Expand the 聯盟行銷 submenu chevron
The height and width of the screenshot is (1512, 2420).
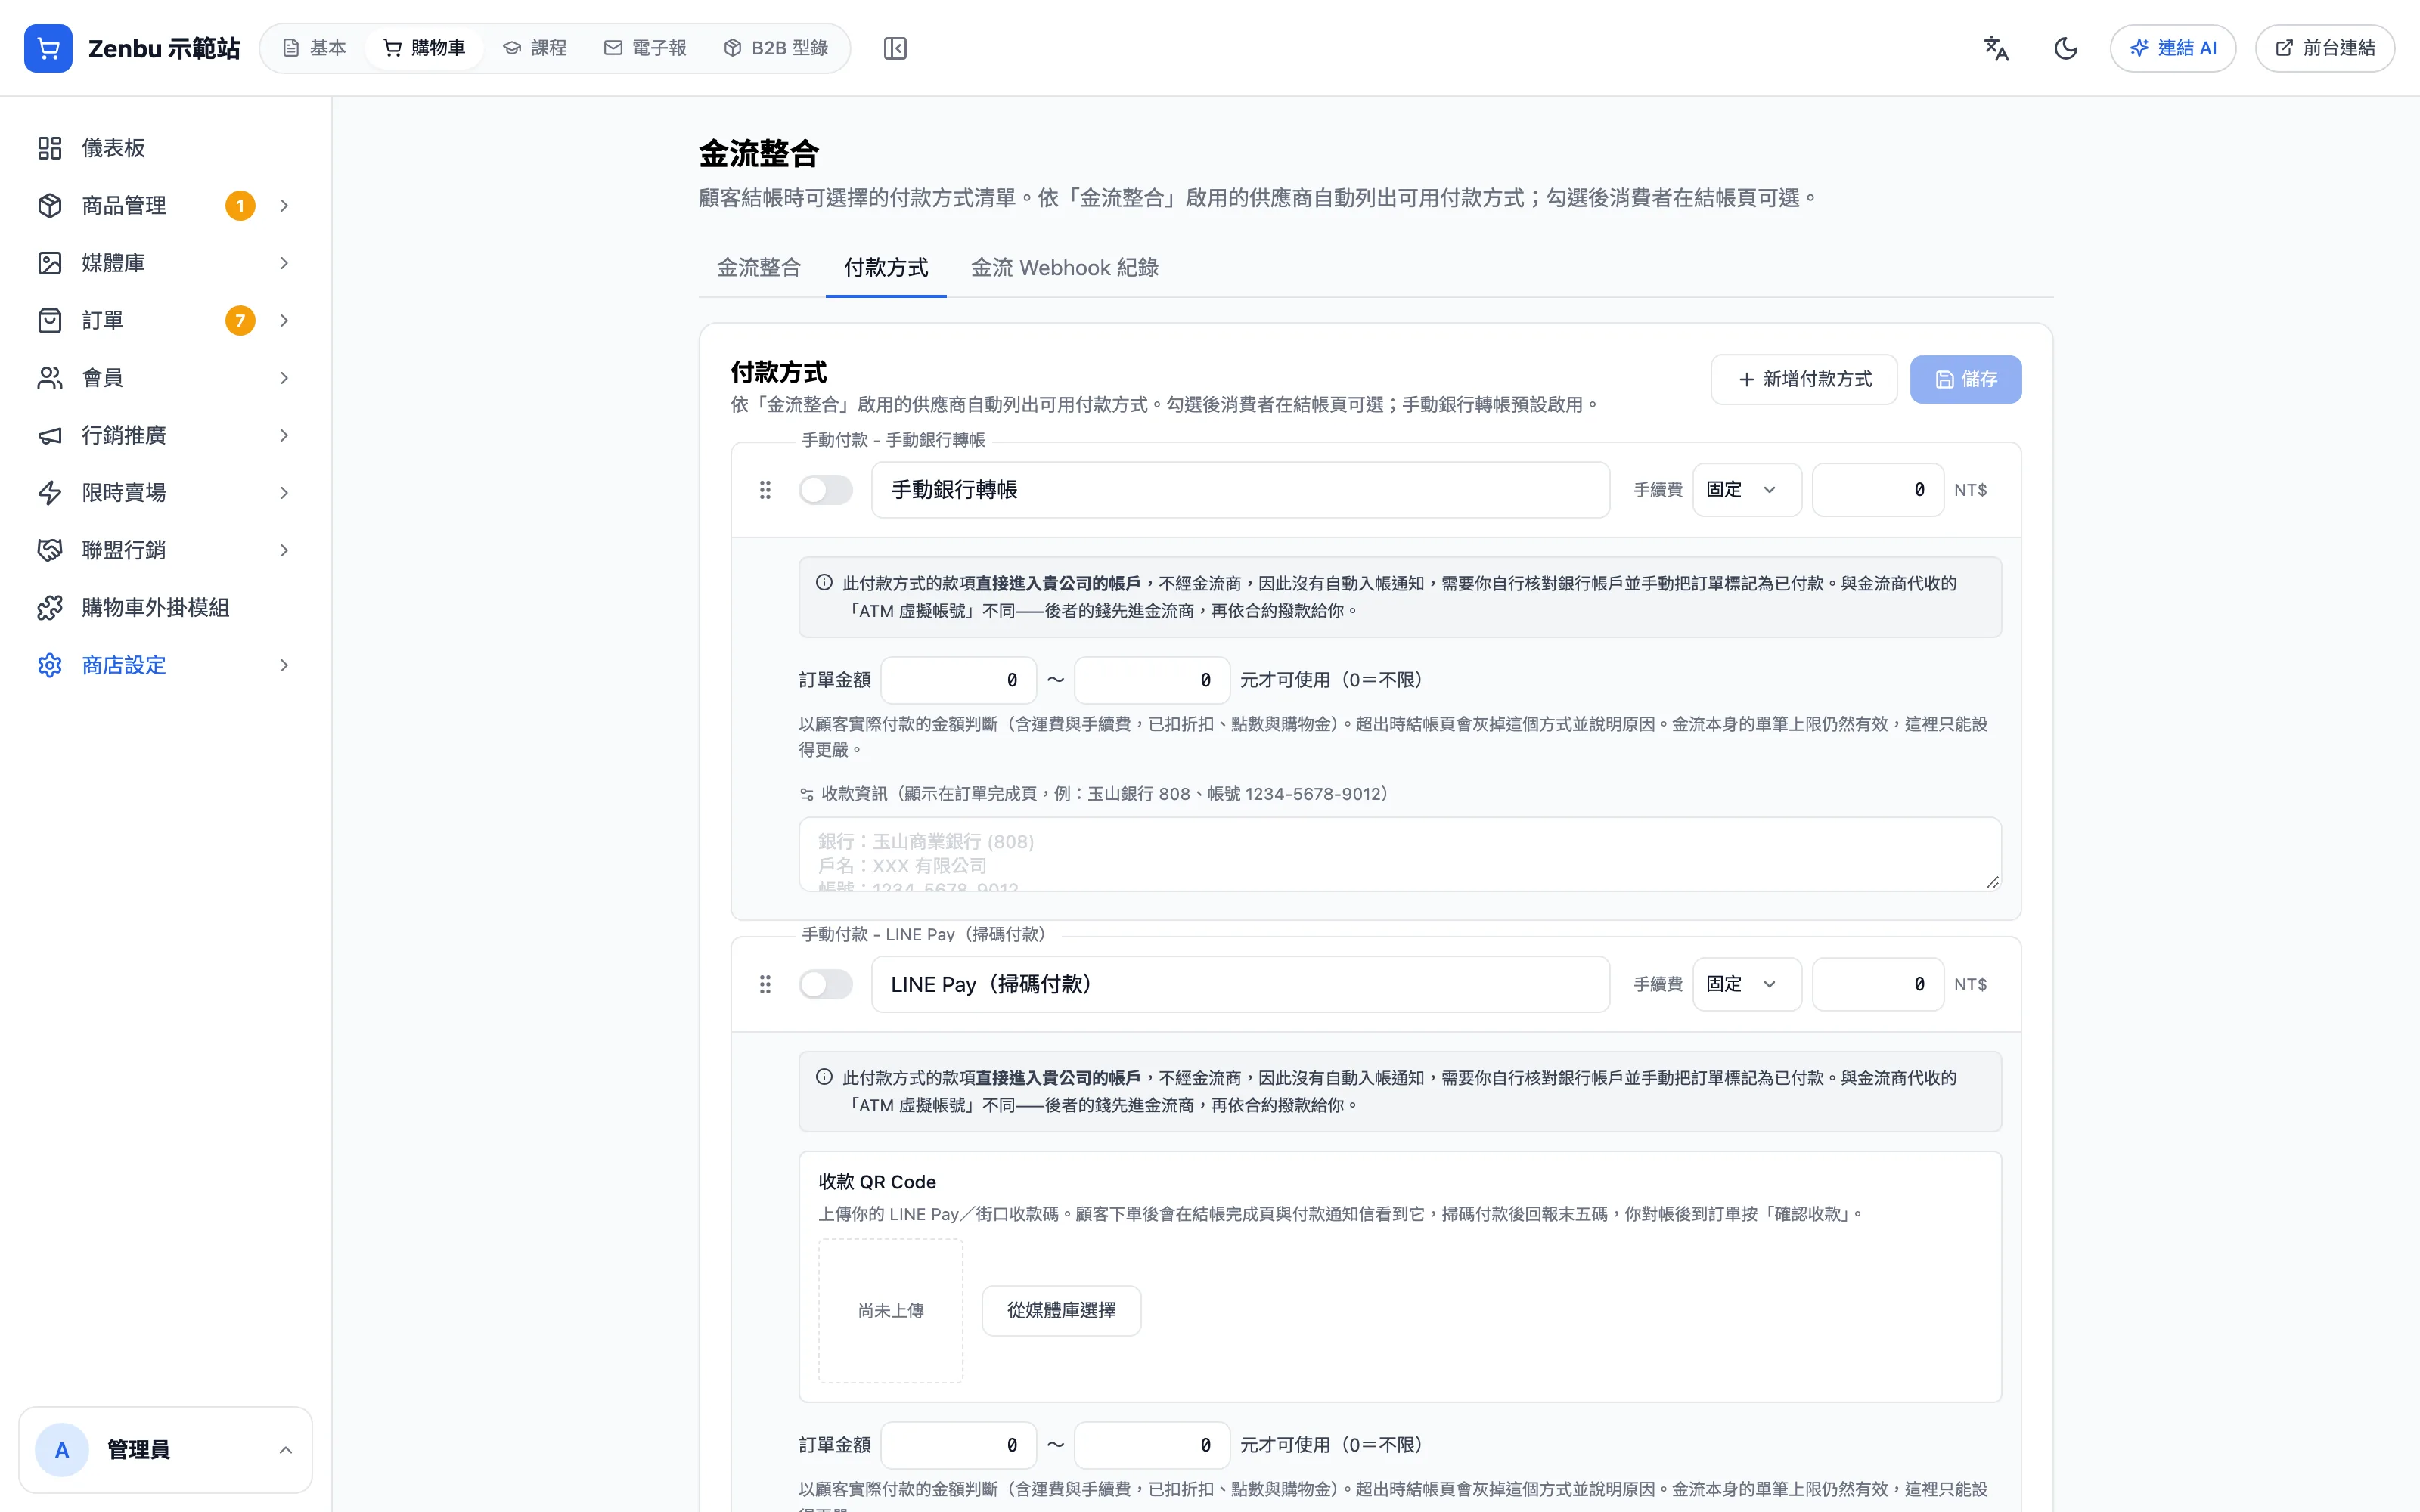point(284,550)
